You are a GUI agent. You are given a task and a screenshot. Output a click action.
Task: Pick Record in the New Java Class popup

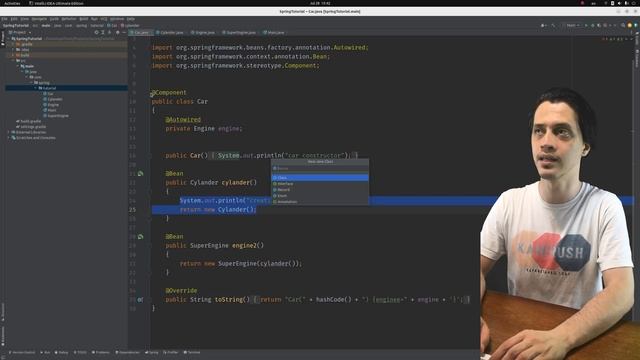(320, 190)
